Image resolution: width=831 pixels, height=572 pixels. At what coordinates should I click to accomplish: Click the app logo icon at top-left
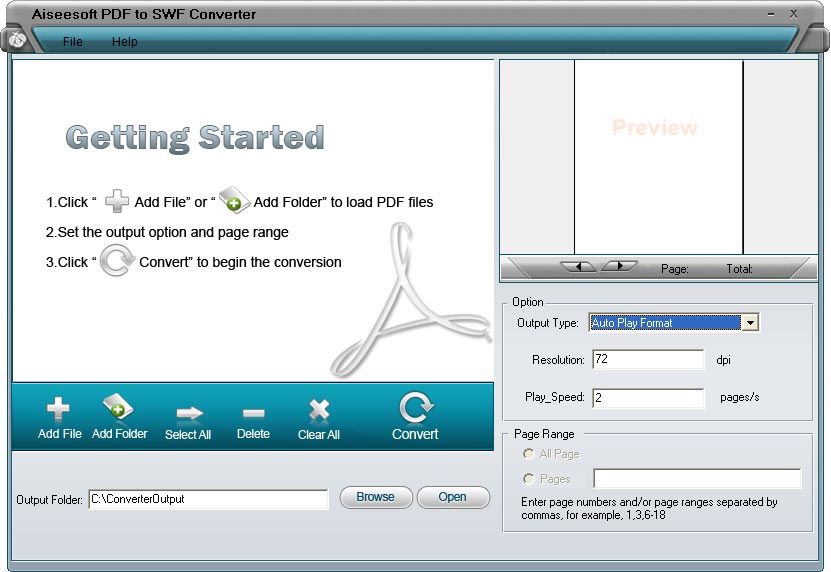tap(17, 41)
